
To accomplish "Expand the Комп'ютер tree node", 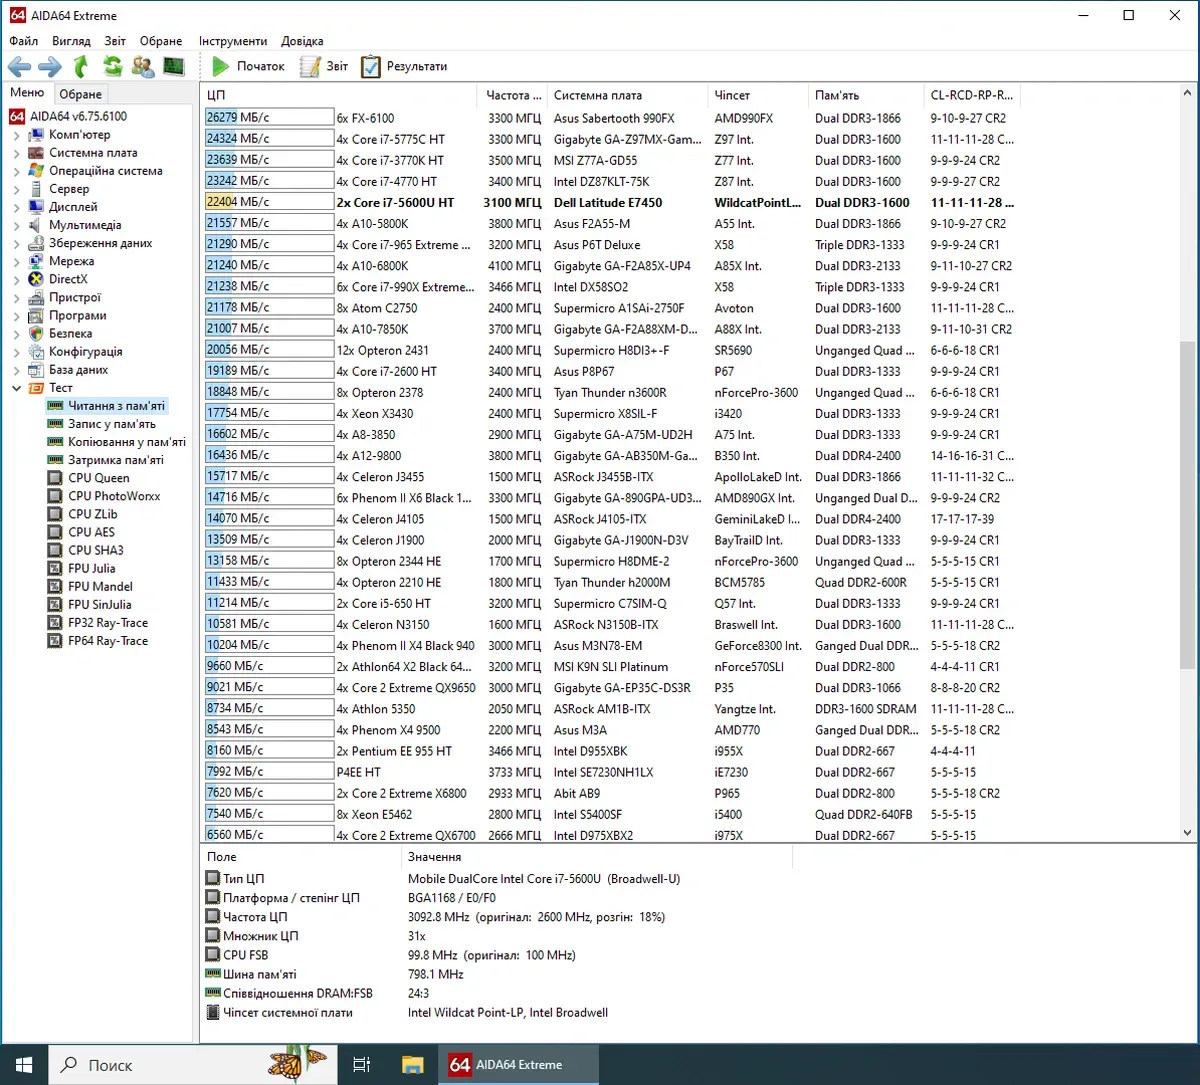I will point(17,135).
